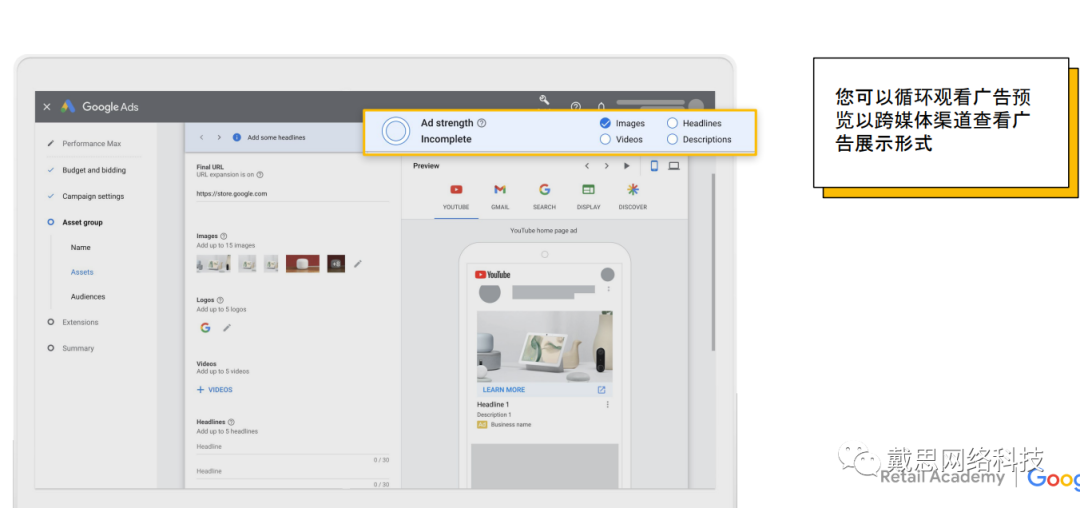Open external link icon next to LEARN MORE
This screenshot has width=1080, height=508.
coord(601,390)
